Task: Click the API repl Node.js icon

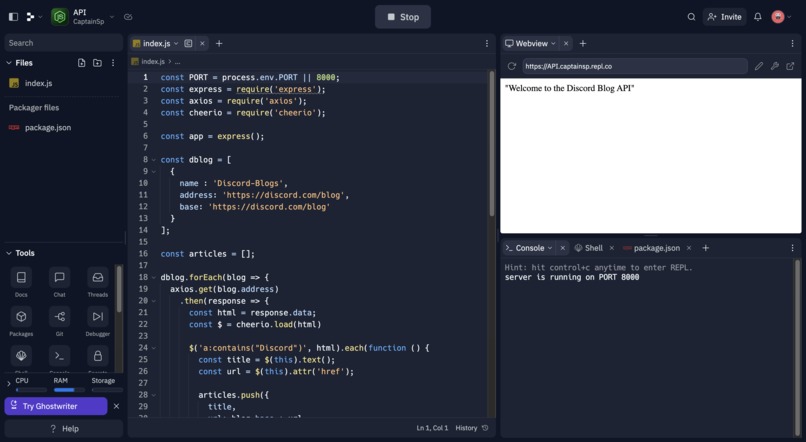Action: (x=60, y=17)
